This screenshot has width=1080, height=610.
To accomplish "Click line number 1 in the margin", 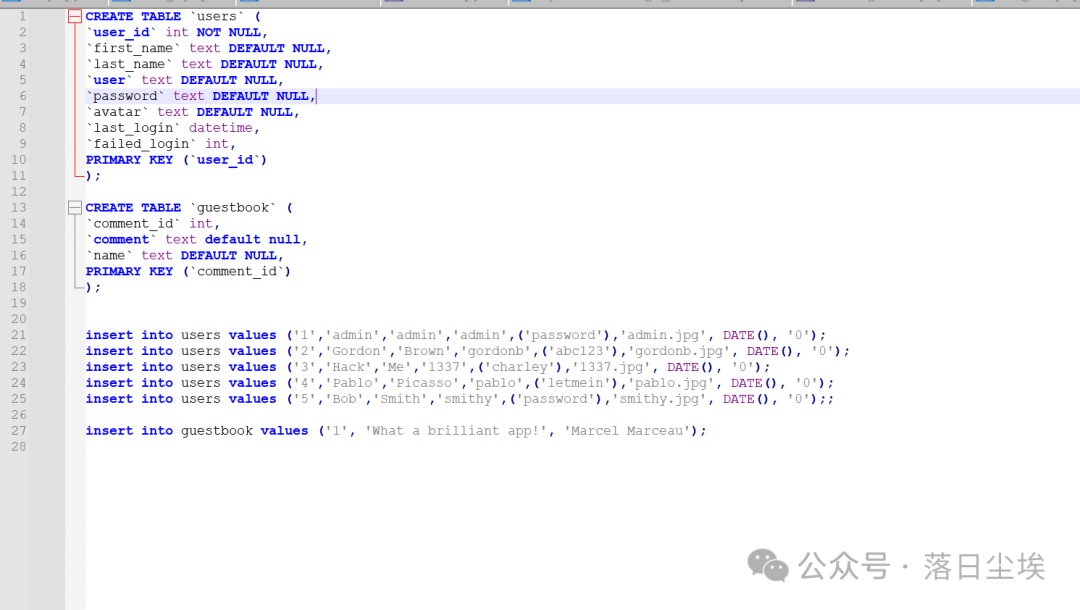I will [x=23, y=17].
